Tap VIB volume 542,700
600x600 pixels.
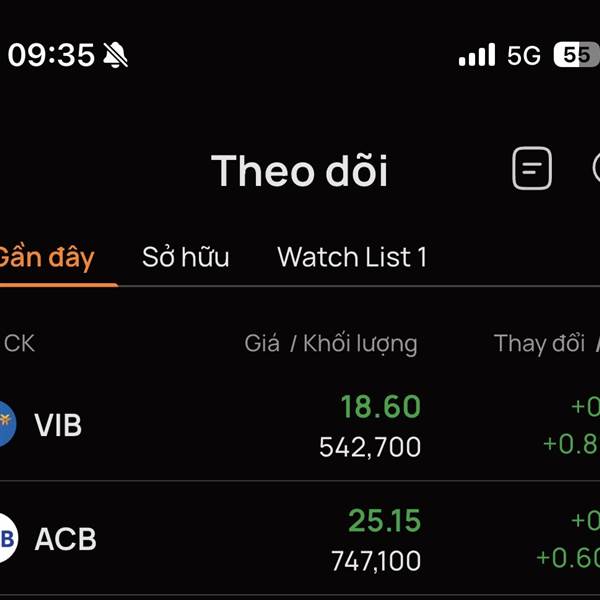[x=370, y=447]
